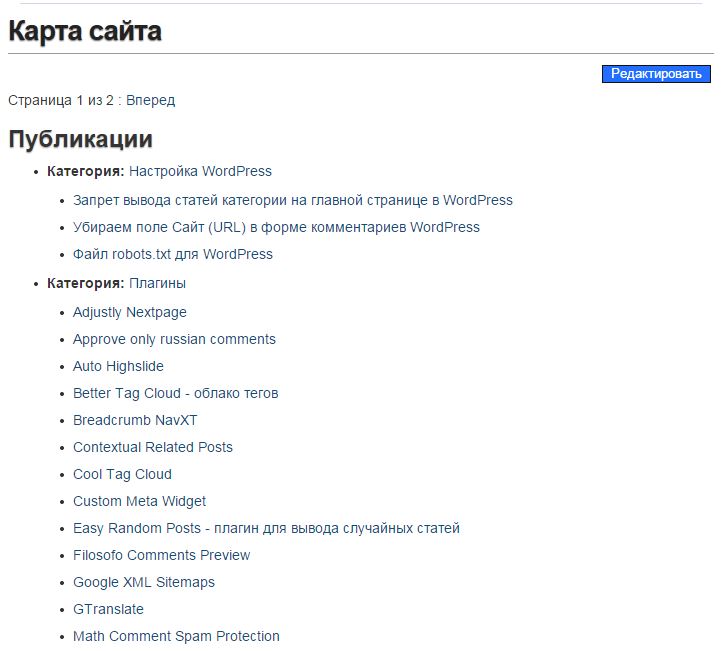Visit Math Comment Spam Protection page
This screenshot has width=723, height=651.
(x=176, y=636)
